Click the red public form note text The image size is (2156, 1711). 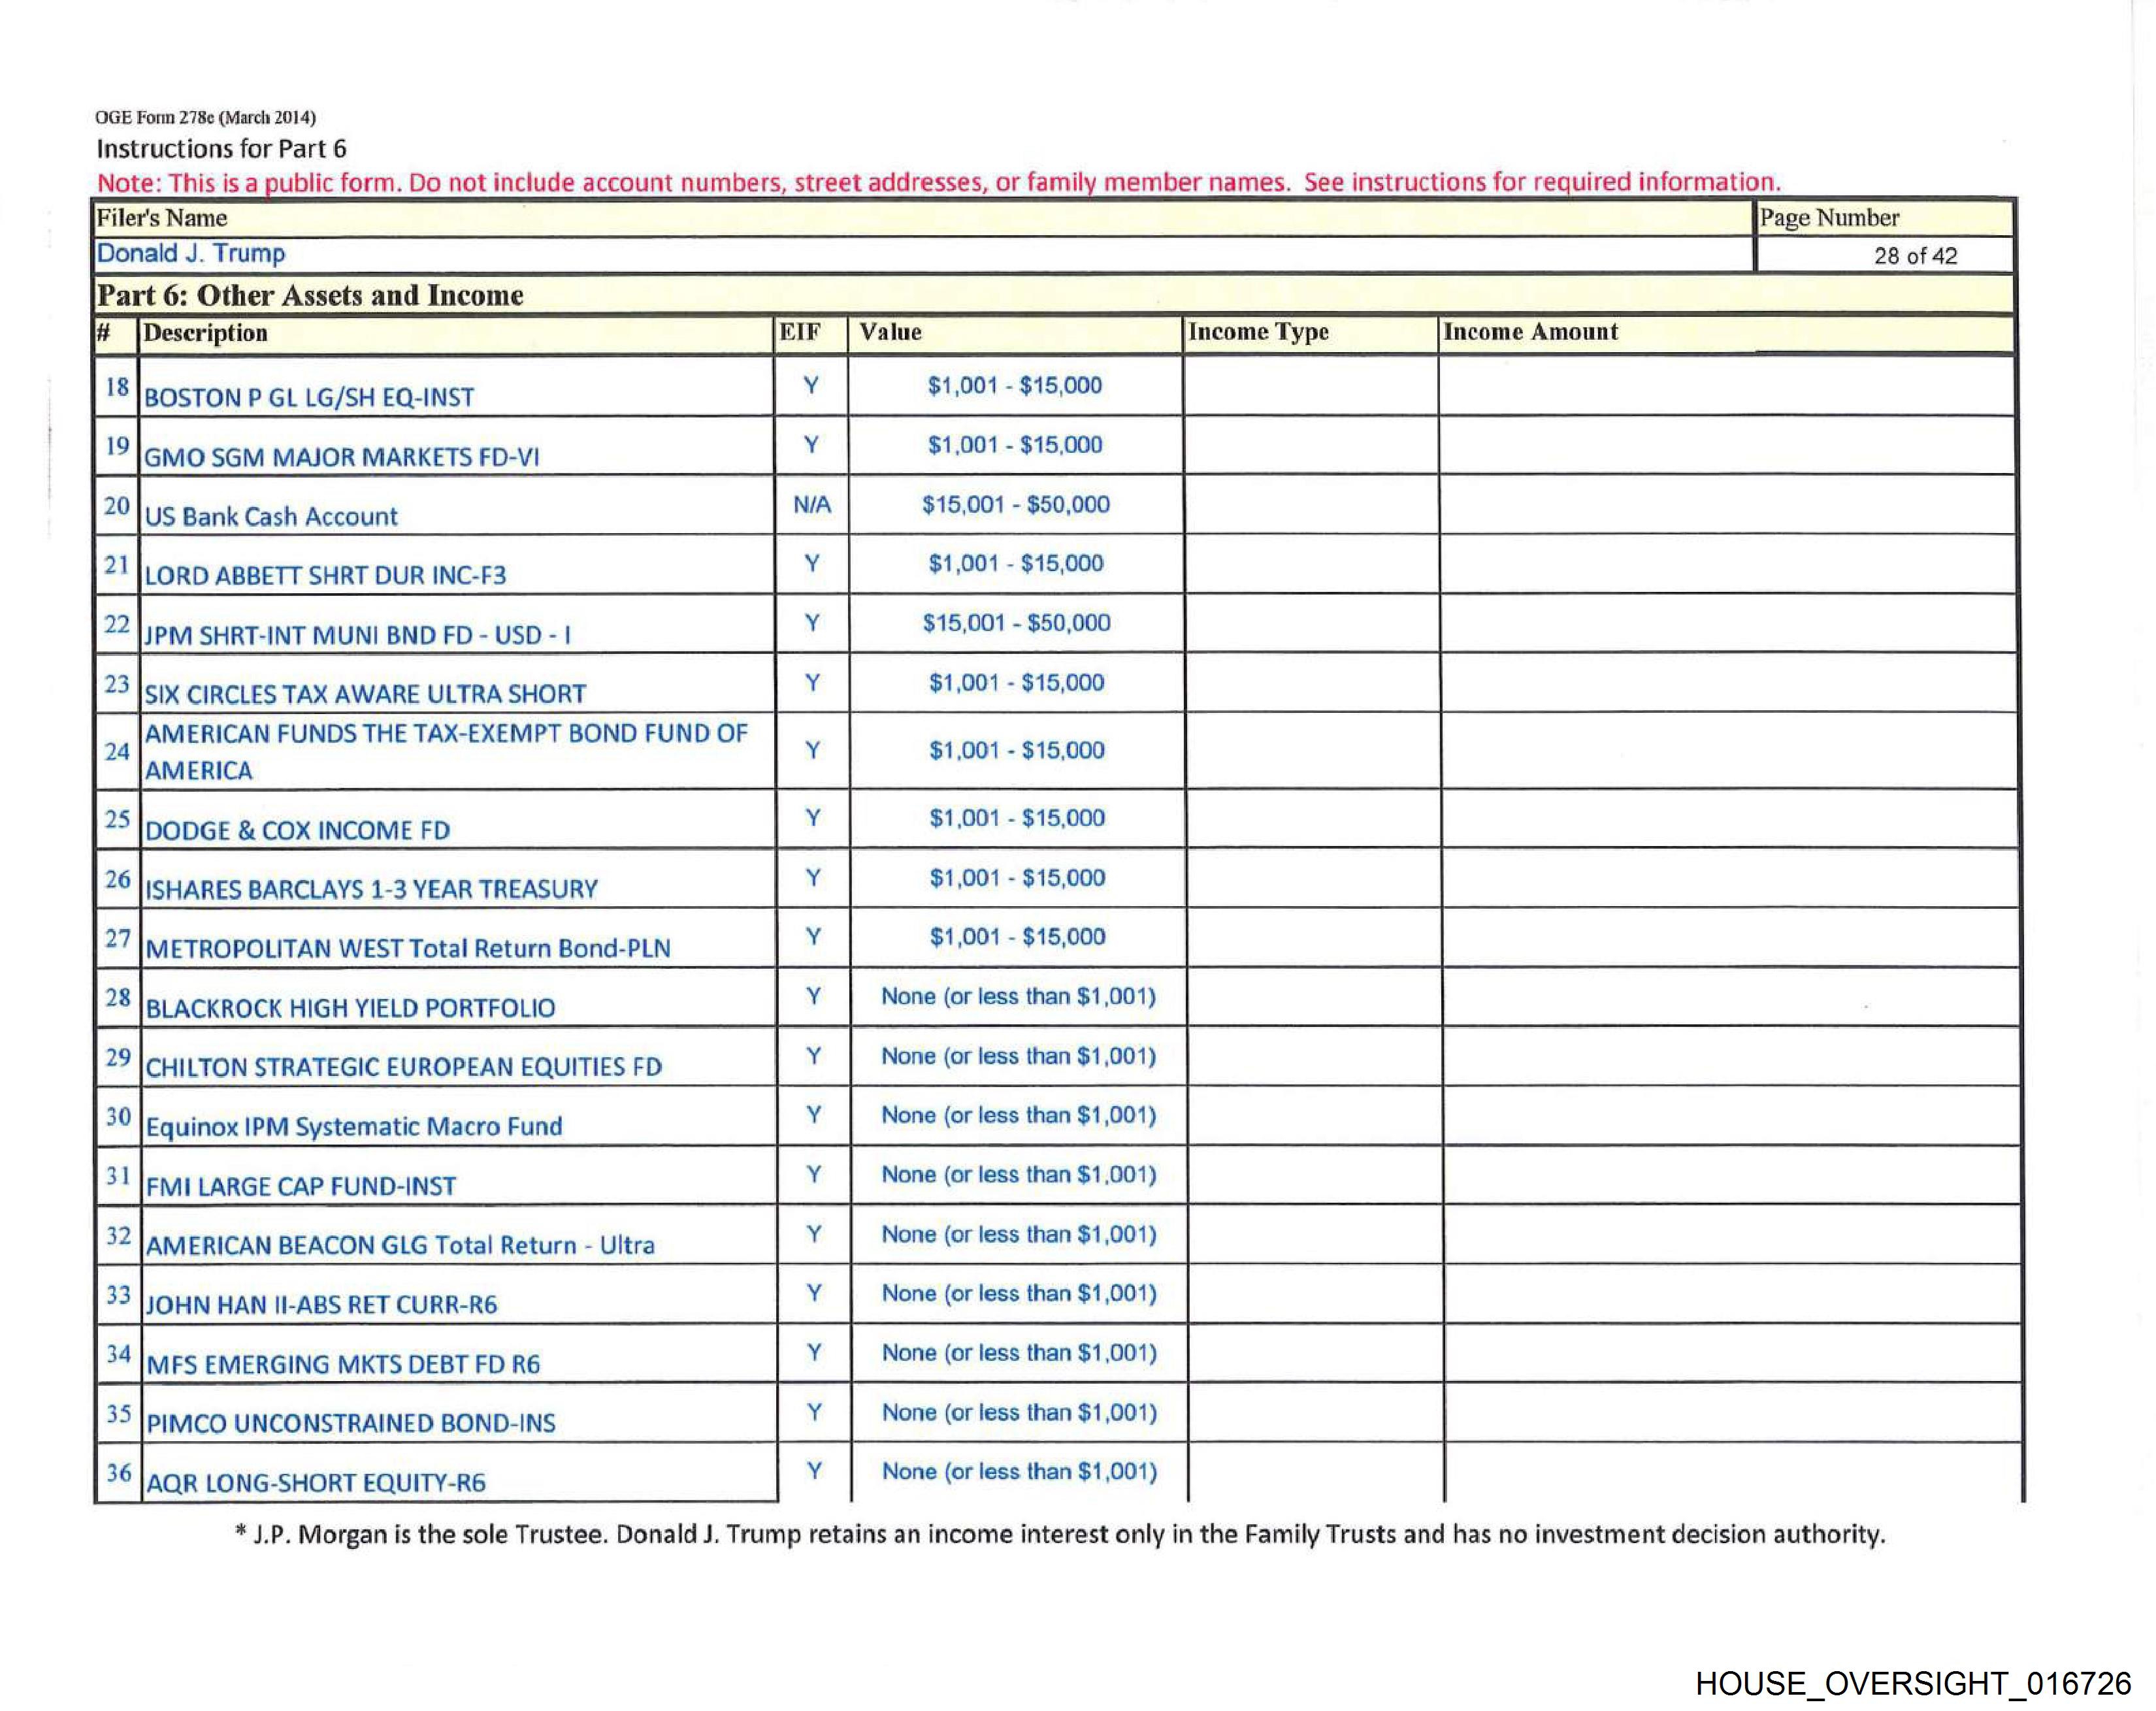938,182
